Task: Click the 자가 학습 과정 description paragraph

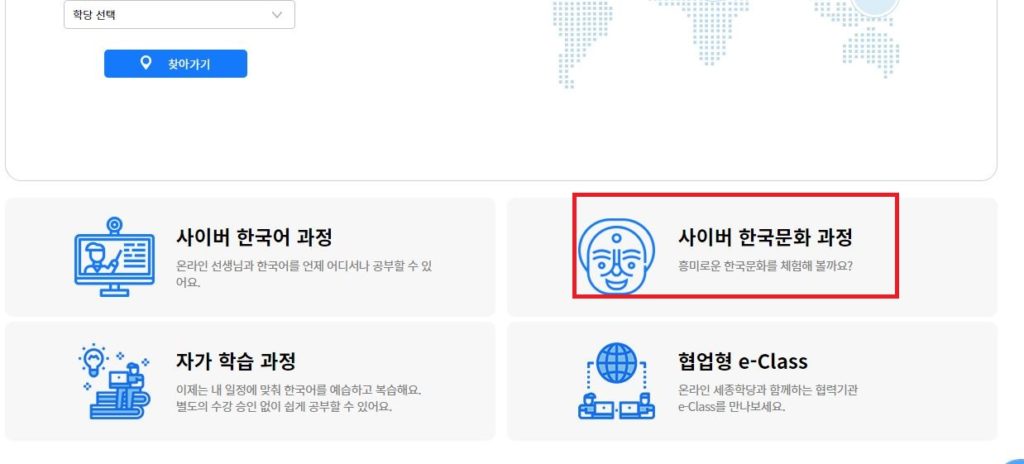Action: pyautogui.click(x=298, y=398)
